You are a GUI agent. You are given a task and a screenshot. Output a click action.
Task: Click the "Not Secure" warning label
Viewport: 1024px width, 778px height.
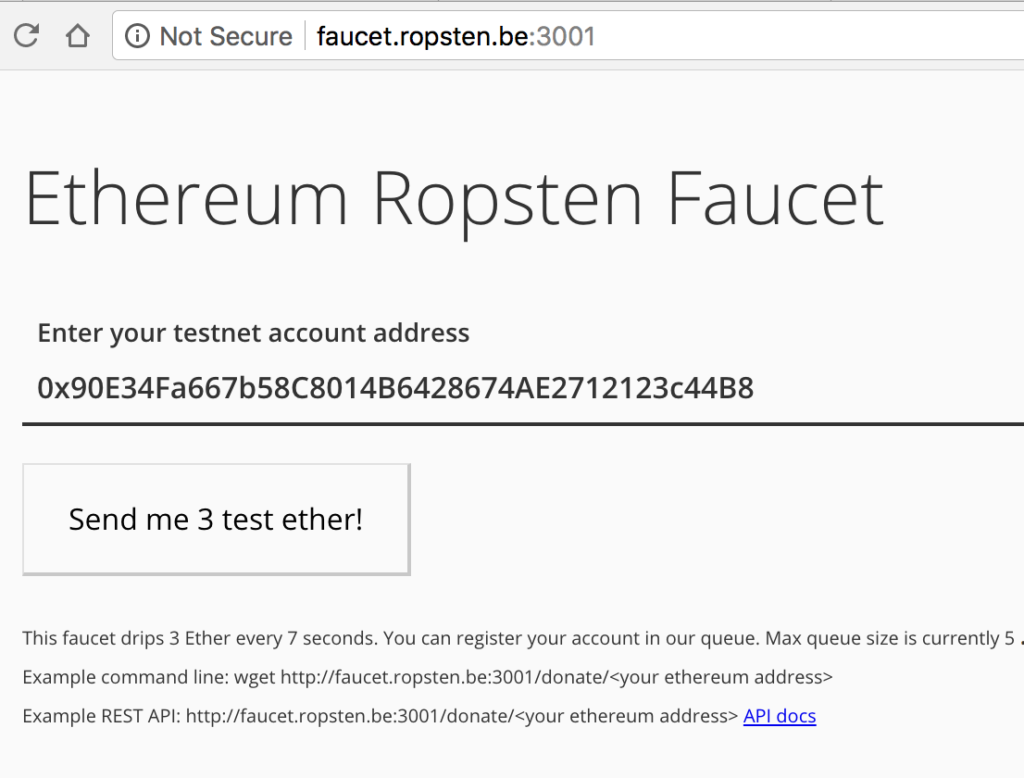[225, 37]
